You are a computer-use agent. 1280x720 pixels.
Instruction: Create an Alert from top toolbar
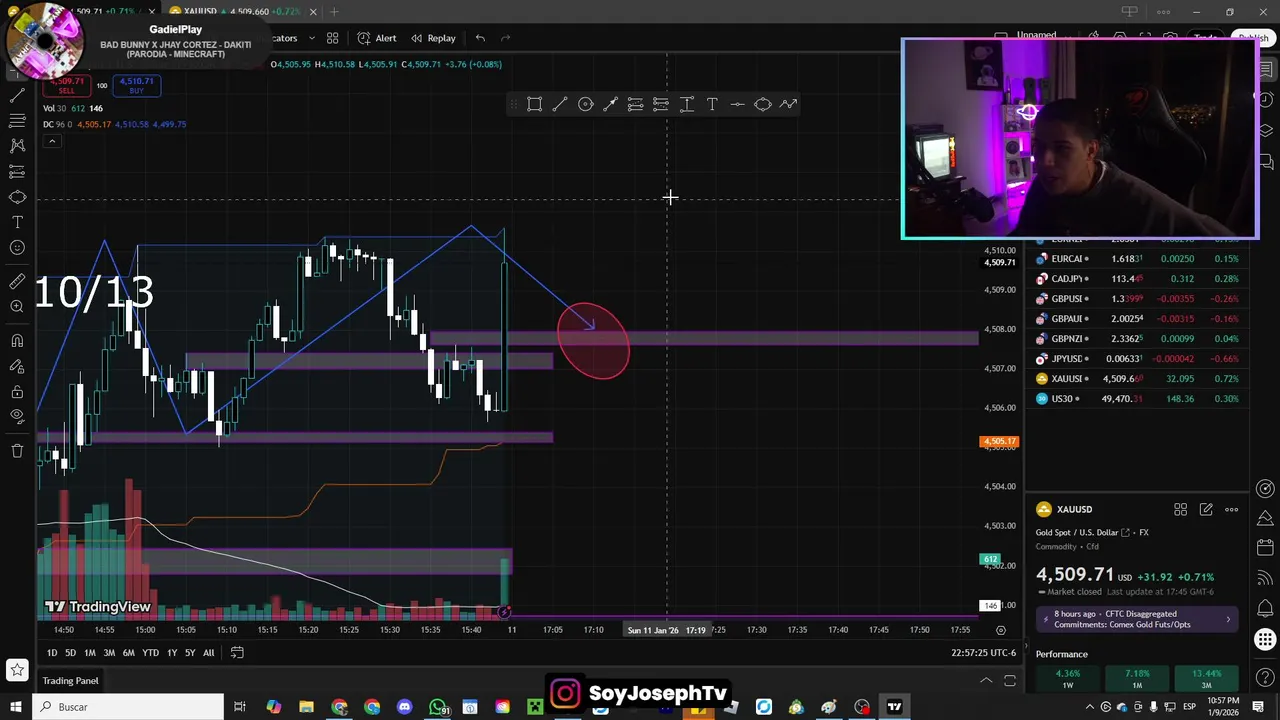(377, 38)
